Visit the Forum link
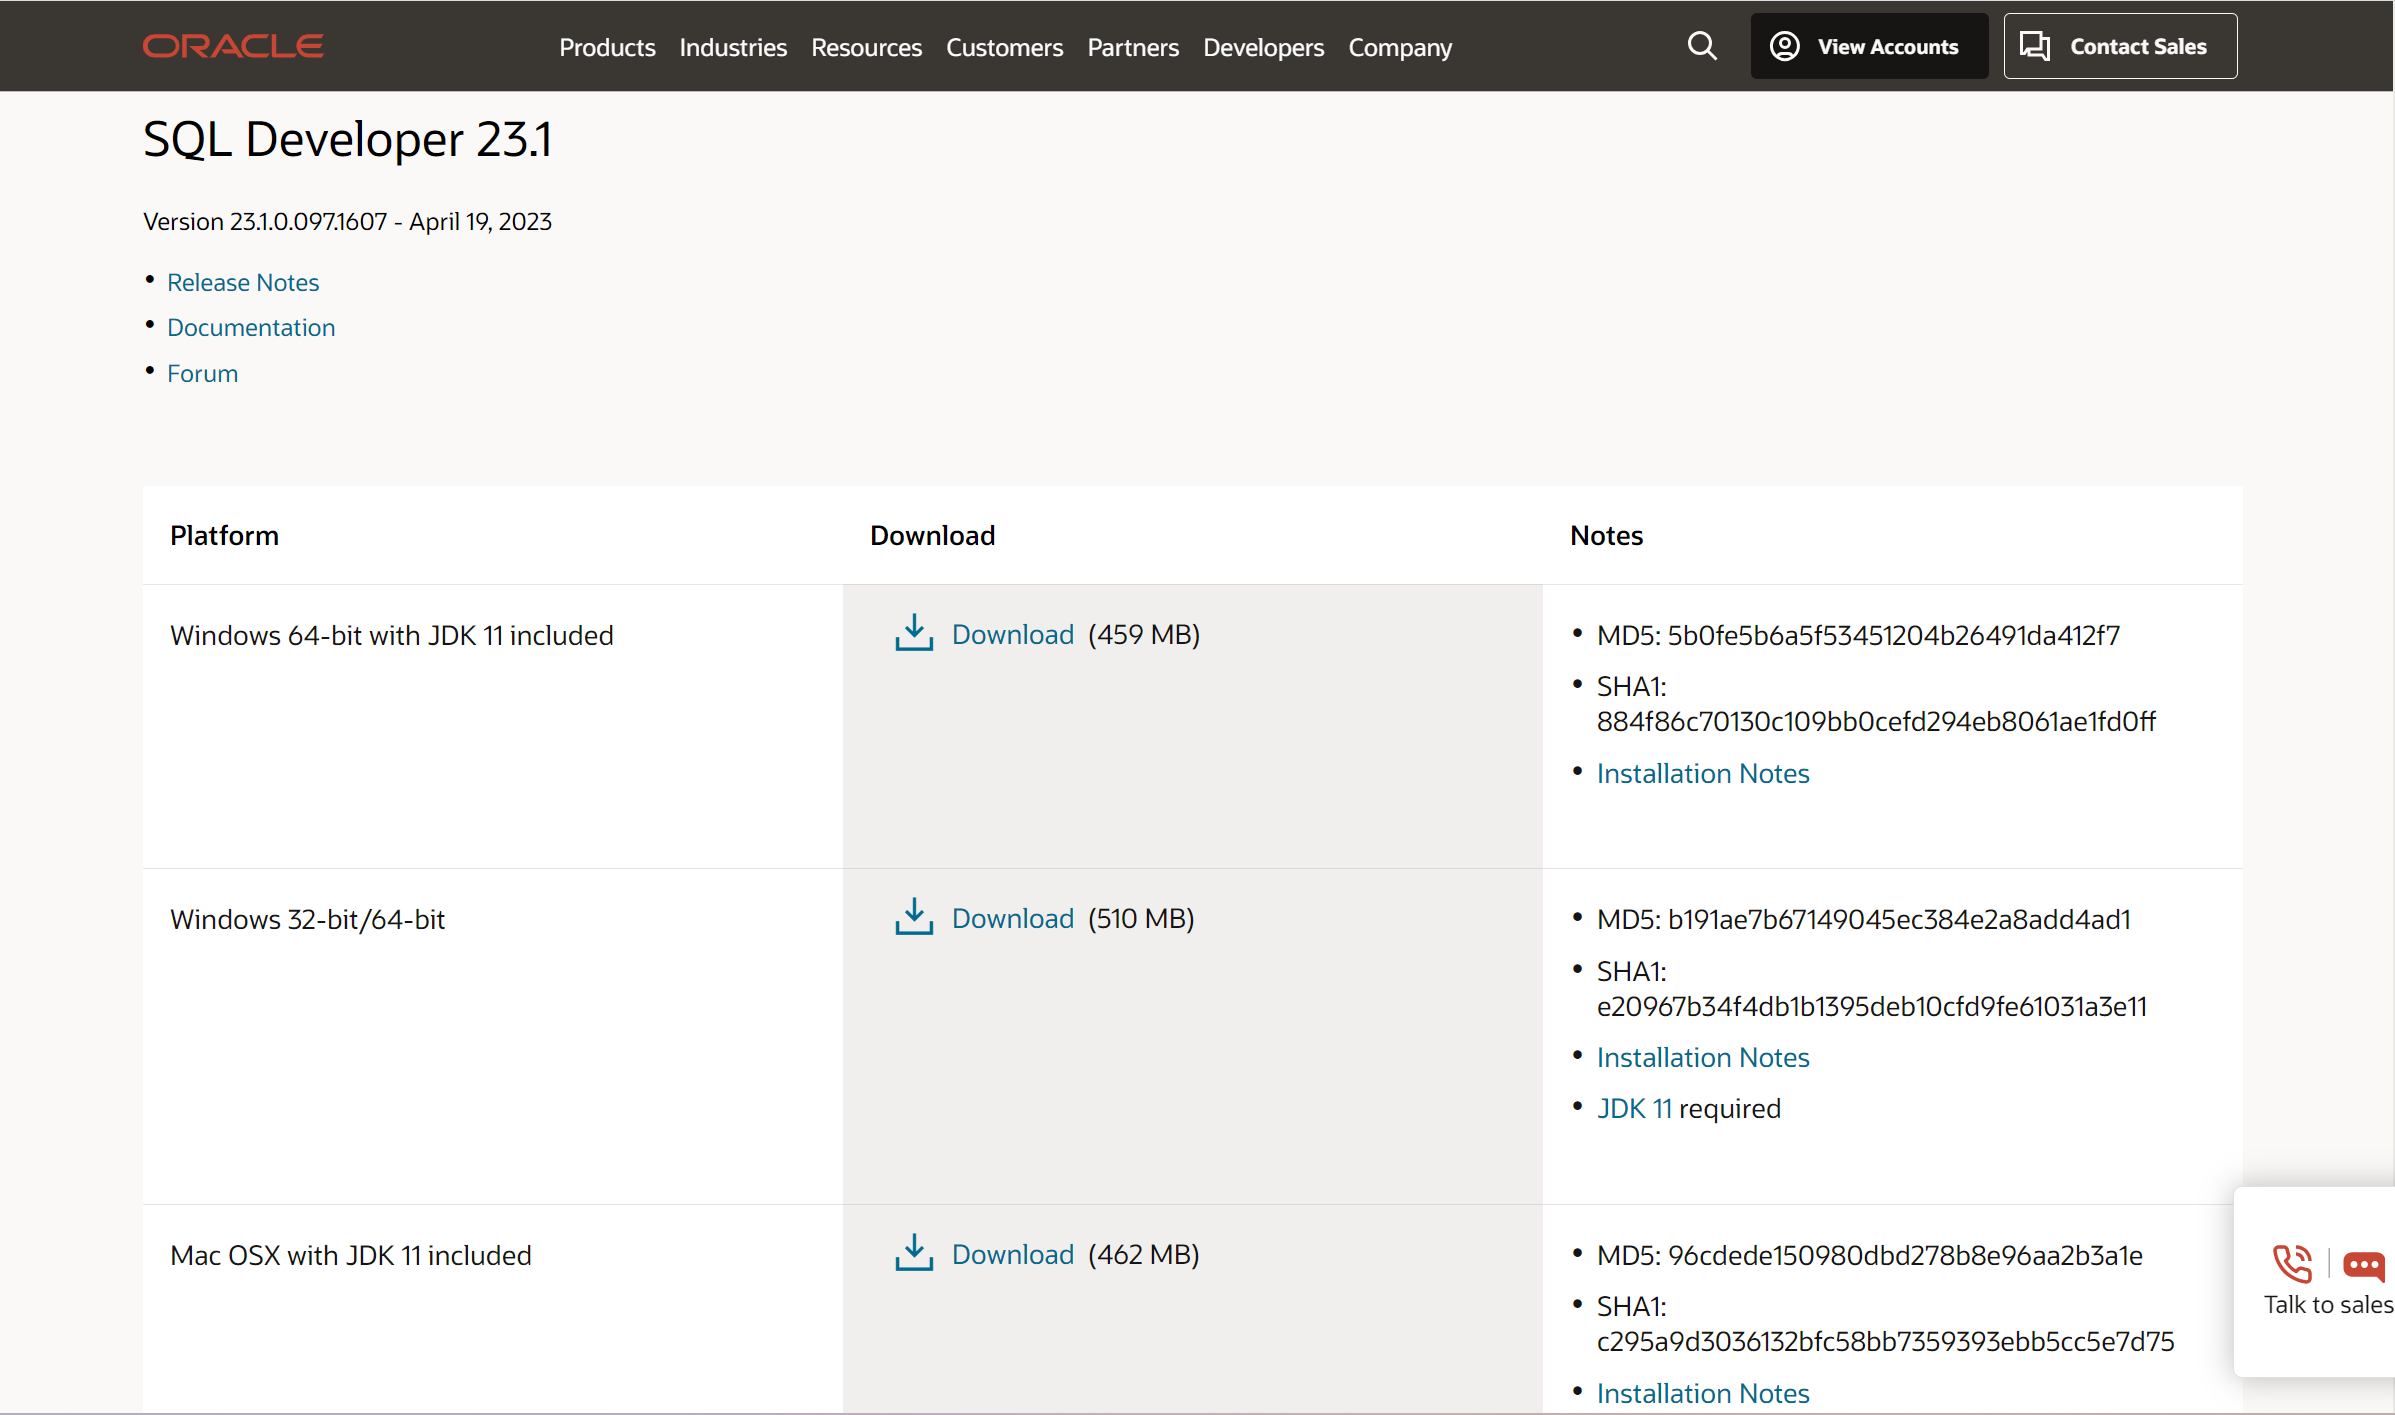 pyautogui.click(x=202, y=373)
